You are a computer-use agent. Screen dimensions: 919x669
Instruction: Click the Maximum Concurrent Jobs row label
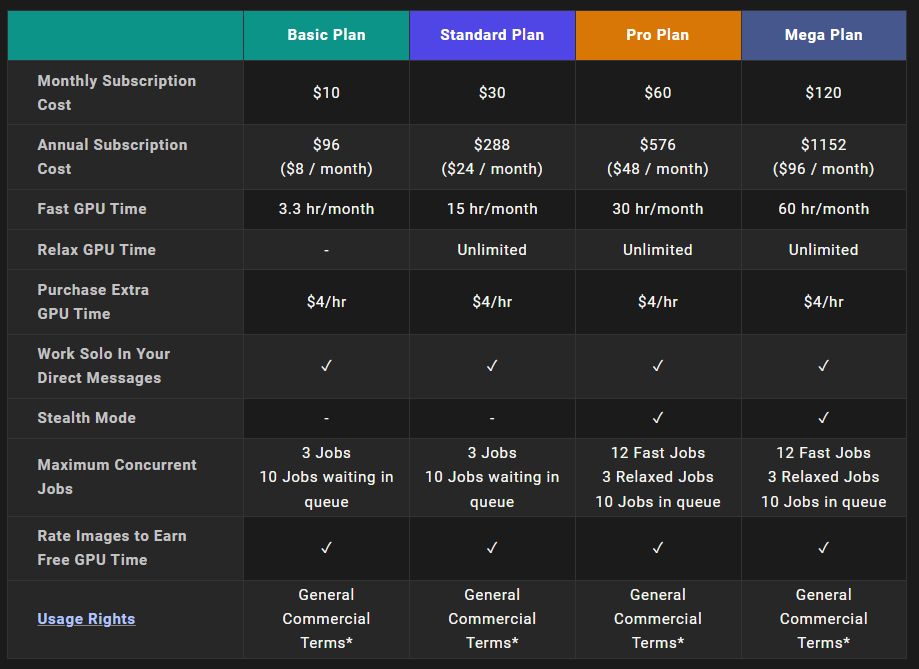tap(117, 477)
